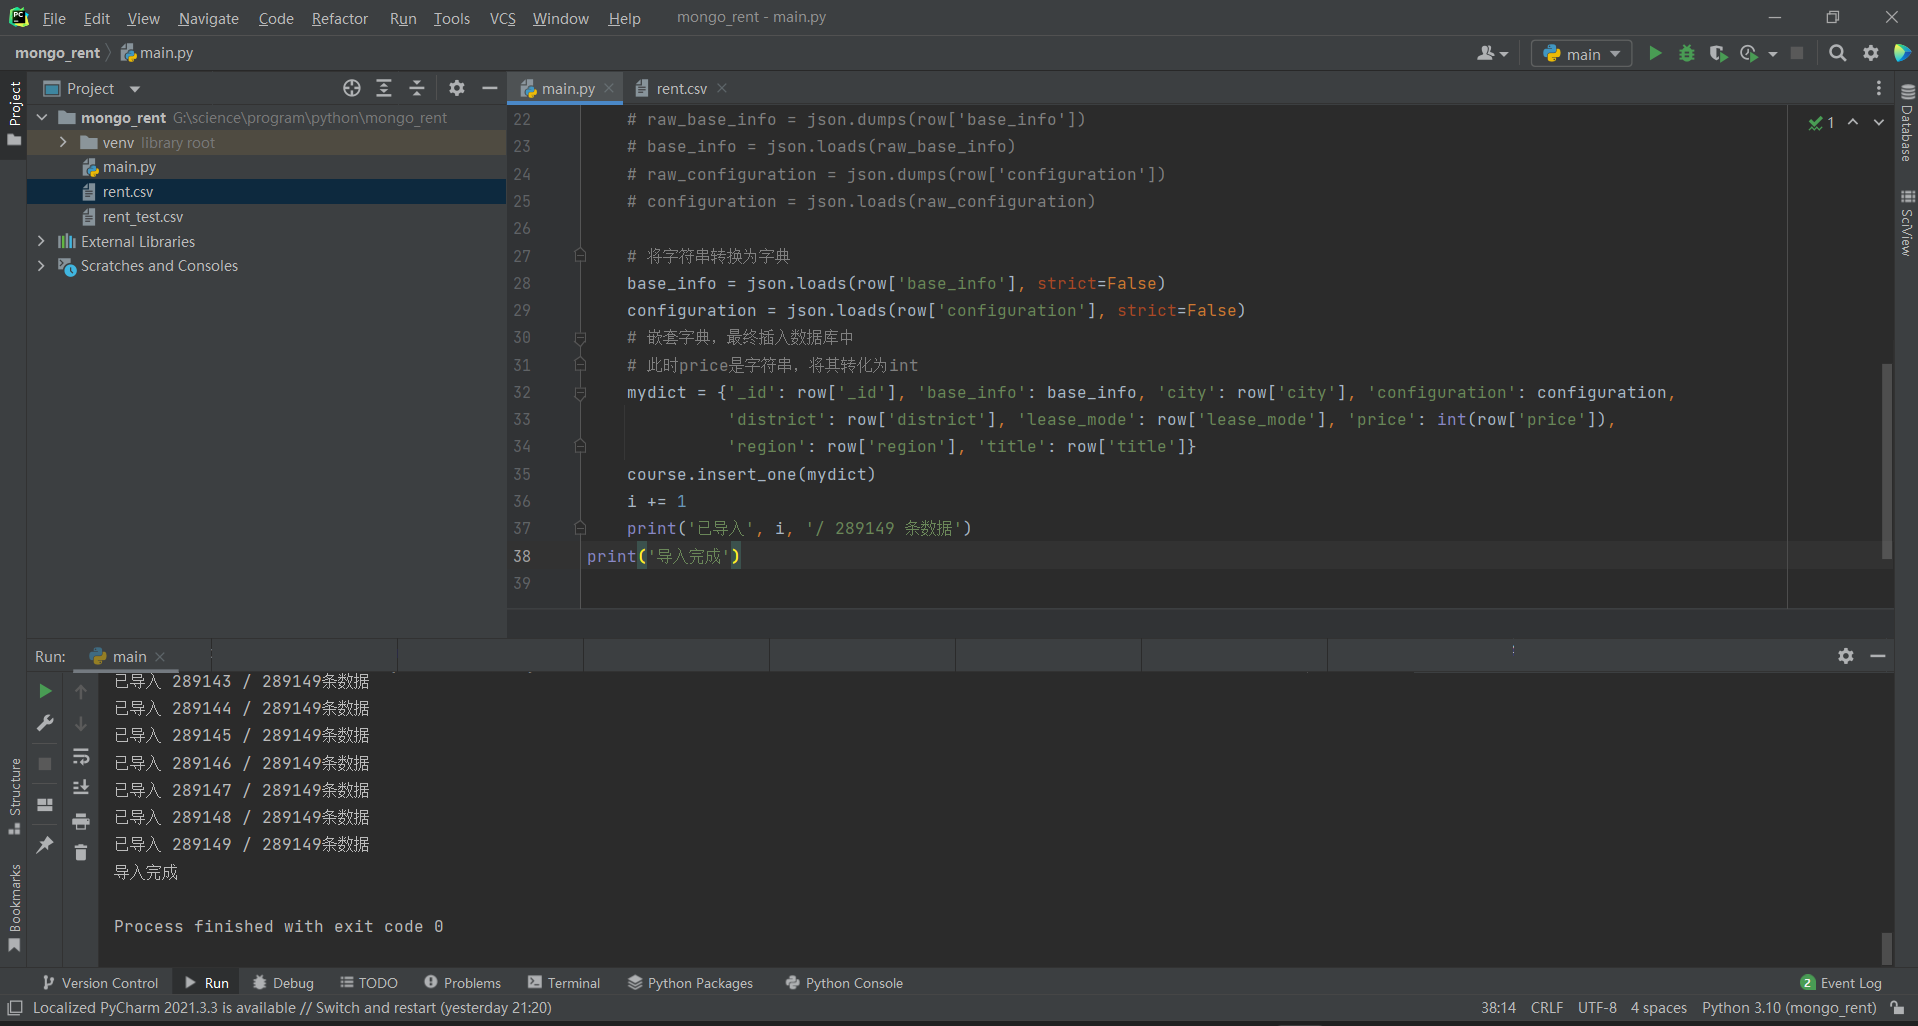Click the JetBrains Toolbox icon top right

pos(1902,53)
